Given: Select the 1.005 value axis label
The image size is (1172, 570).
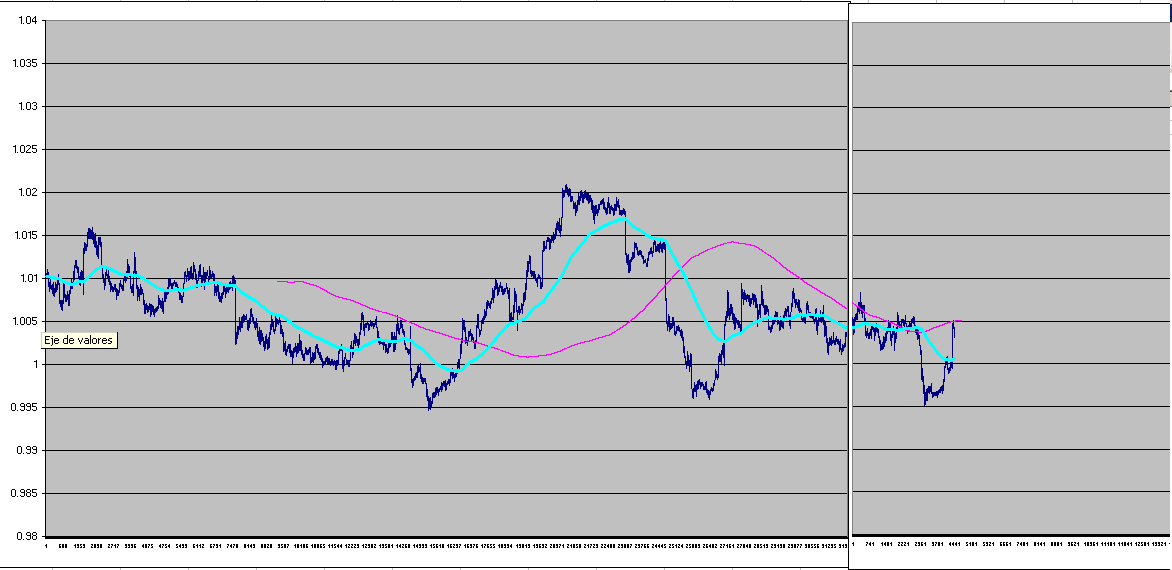Looking at the screenshot, I should [x=25, y=321].
